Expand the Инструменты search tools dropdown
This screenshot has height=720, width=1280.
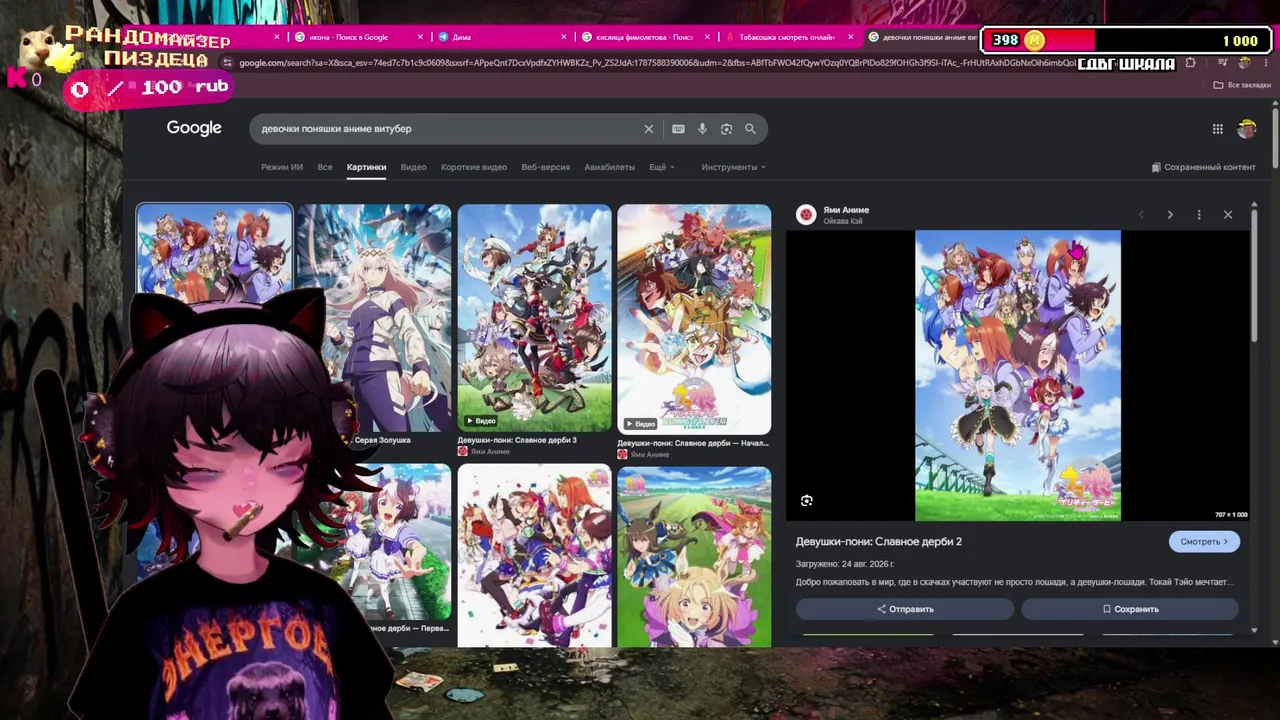tap(733, 167)
